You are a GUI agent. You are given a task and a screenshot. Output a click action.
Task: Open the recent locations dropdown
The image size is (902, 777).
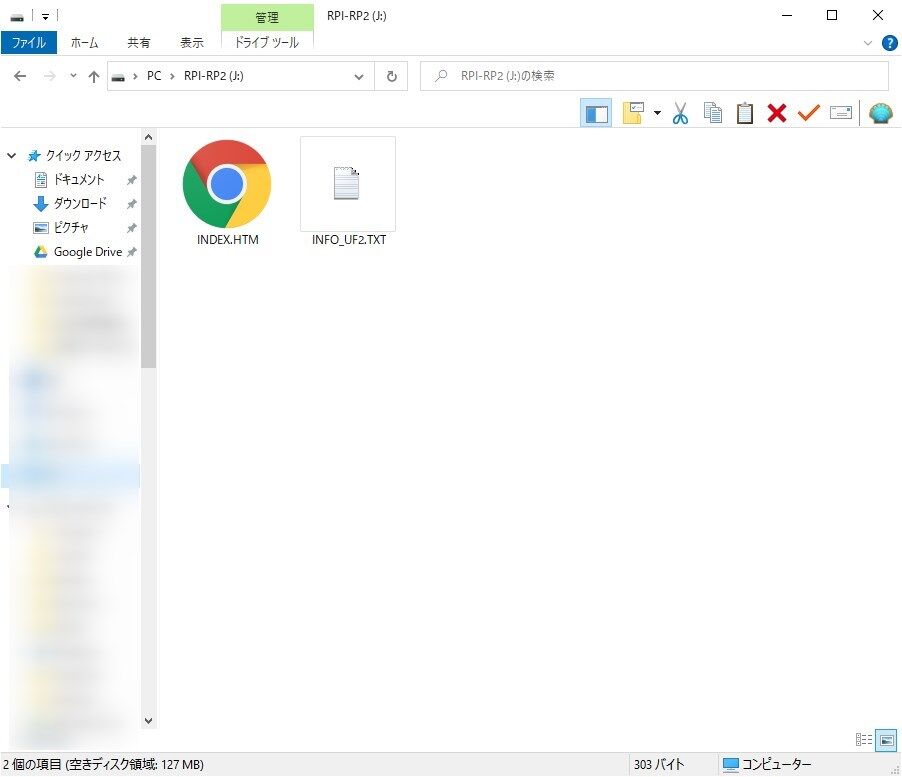click(x=73, y=75)
